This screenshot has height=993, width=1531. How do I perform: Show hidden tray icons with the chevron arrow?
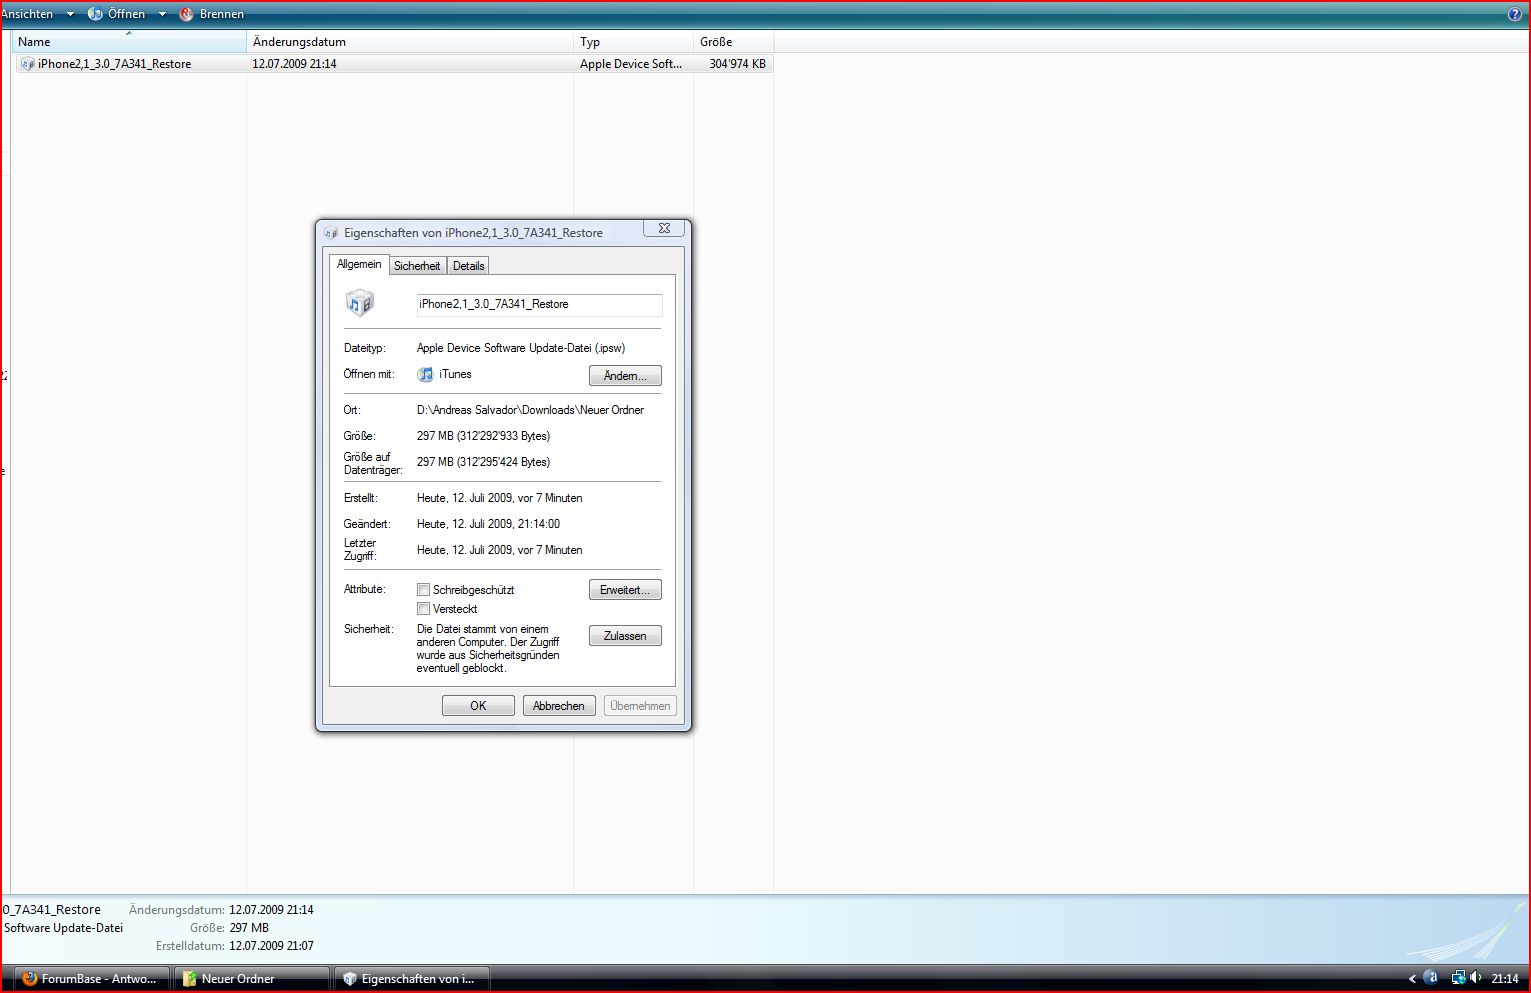[x=1412, y=979]
